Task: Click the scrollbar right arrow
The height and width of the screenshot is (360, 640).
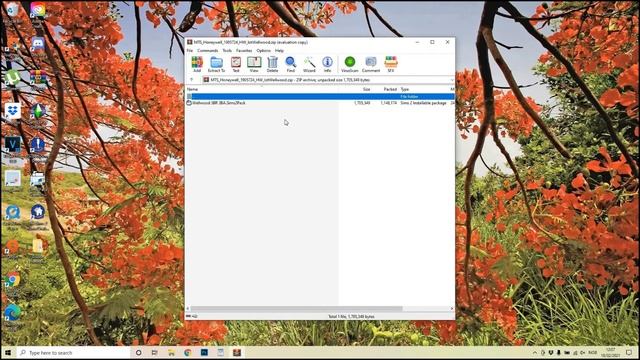Action: click(x=452, y=309)
